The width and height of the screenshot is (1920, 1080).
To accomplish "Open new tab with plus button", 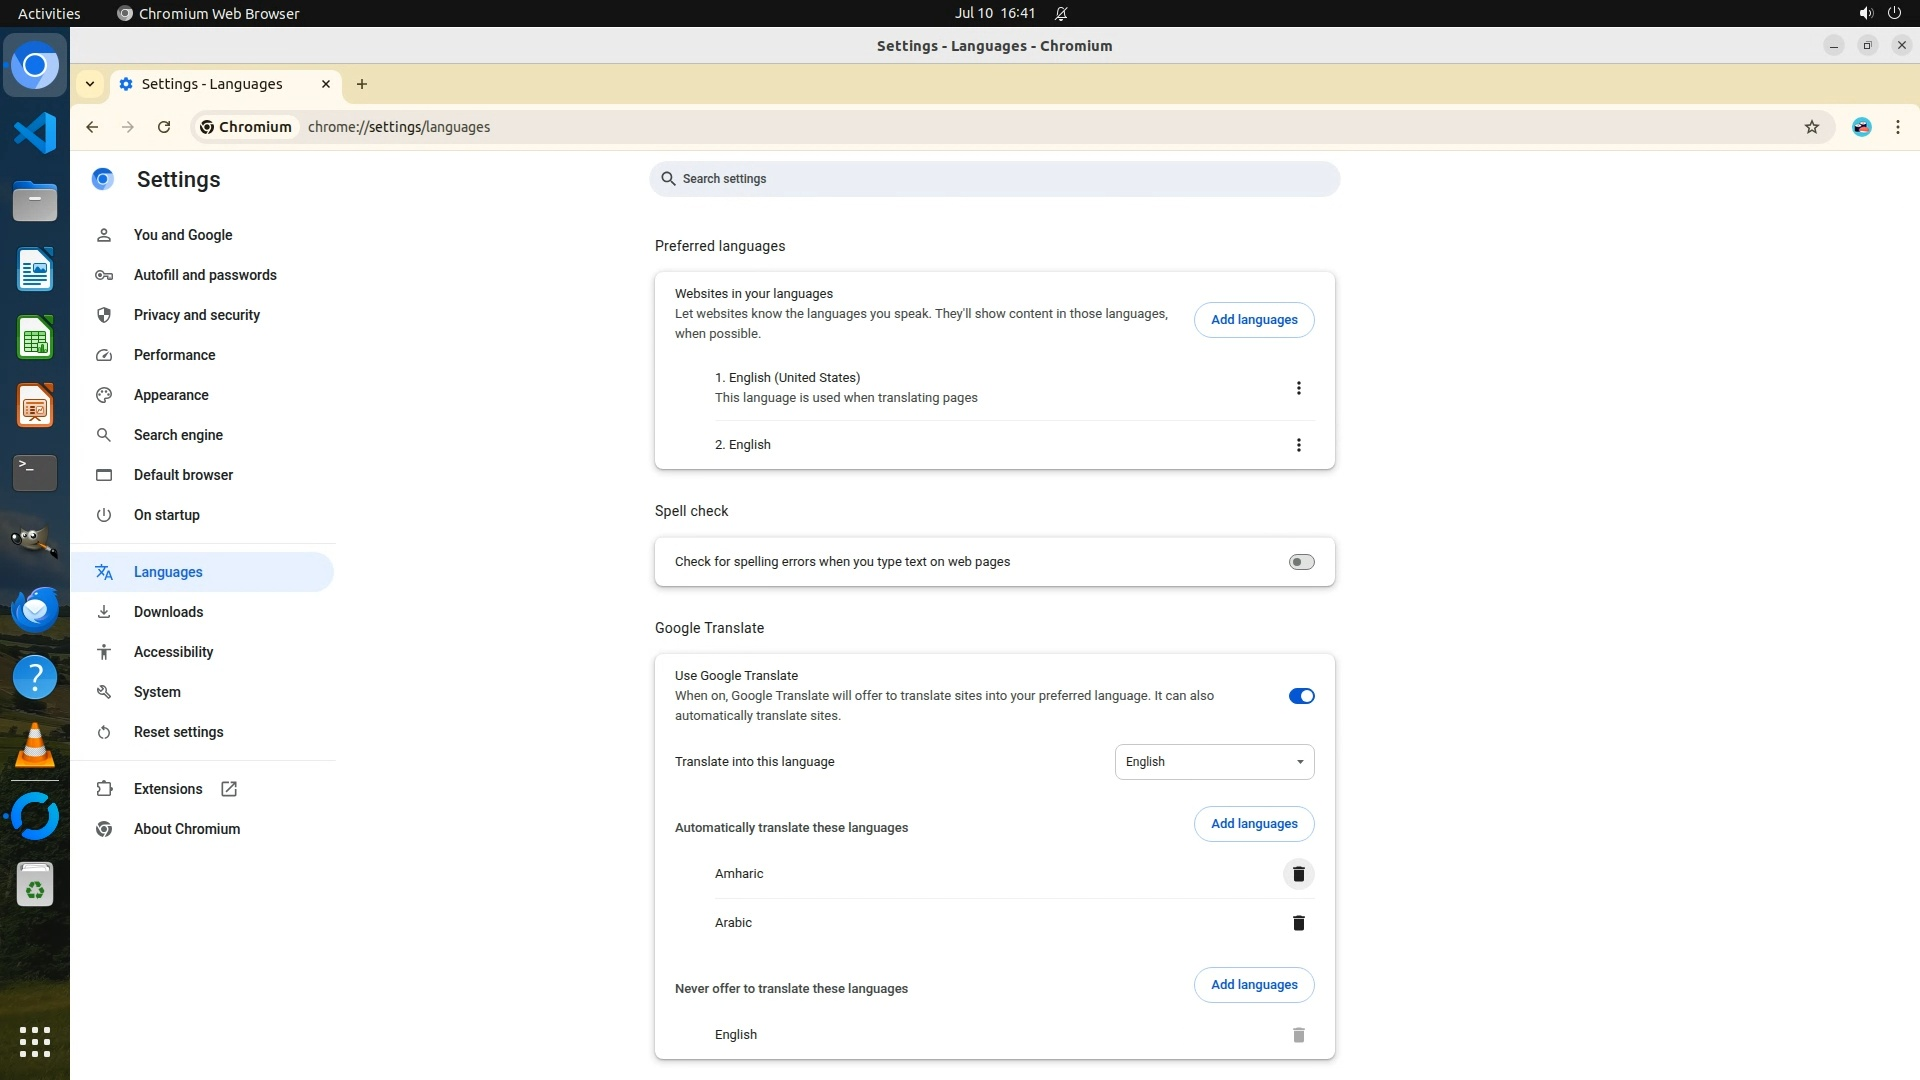I will [362, 84].
